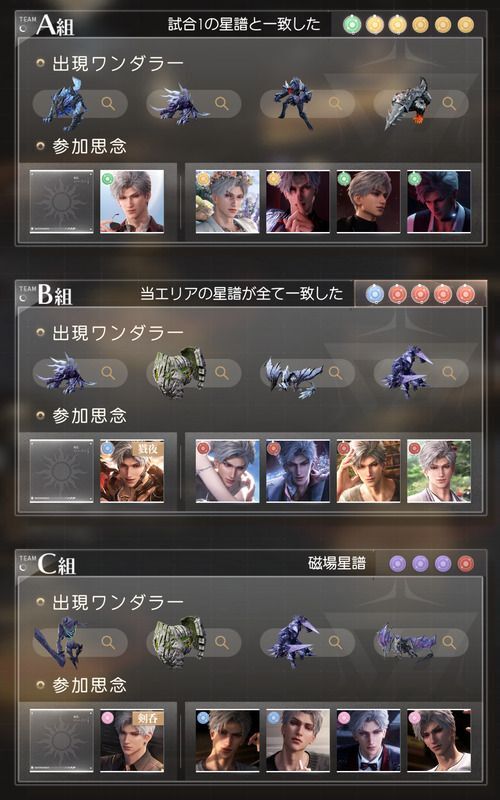Select empty sun memory slot in Team A

(x=61, y=202)
